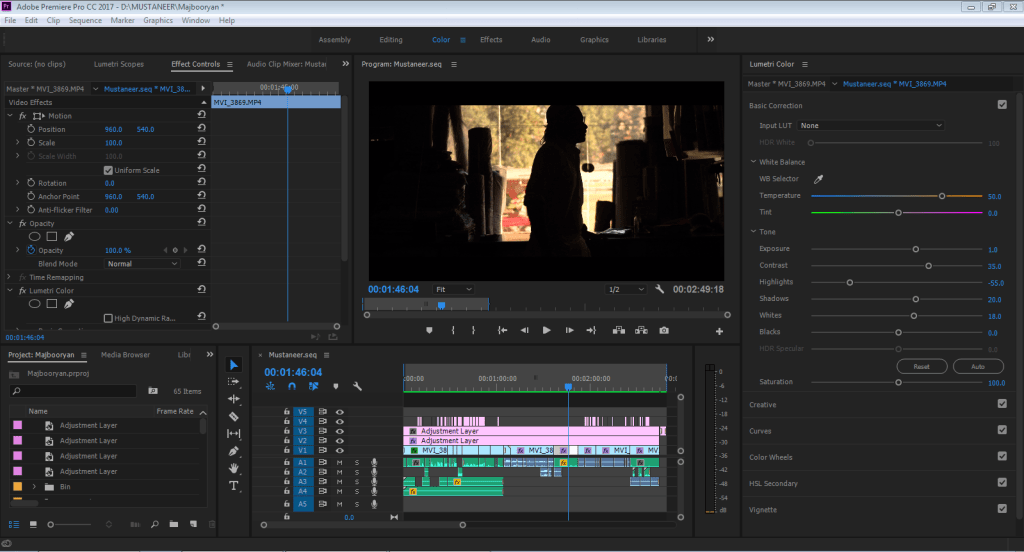The width and height of the screenshot is (1024, 552).
Task: Reset the Position parameter in Effect Controls
Action: click(202, 130)
